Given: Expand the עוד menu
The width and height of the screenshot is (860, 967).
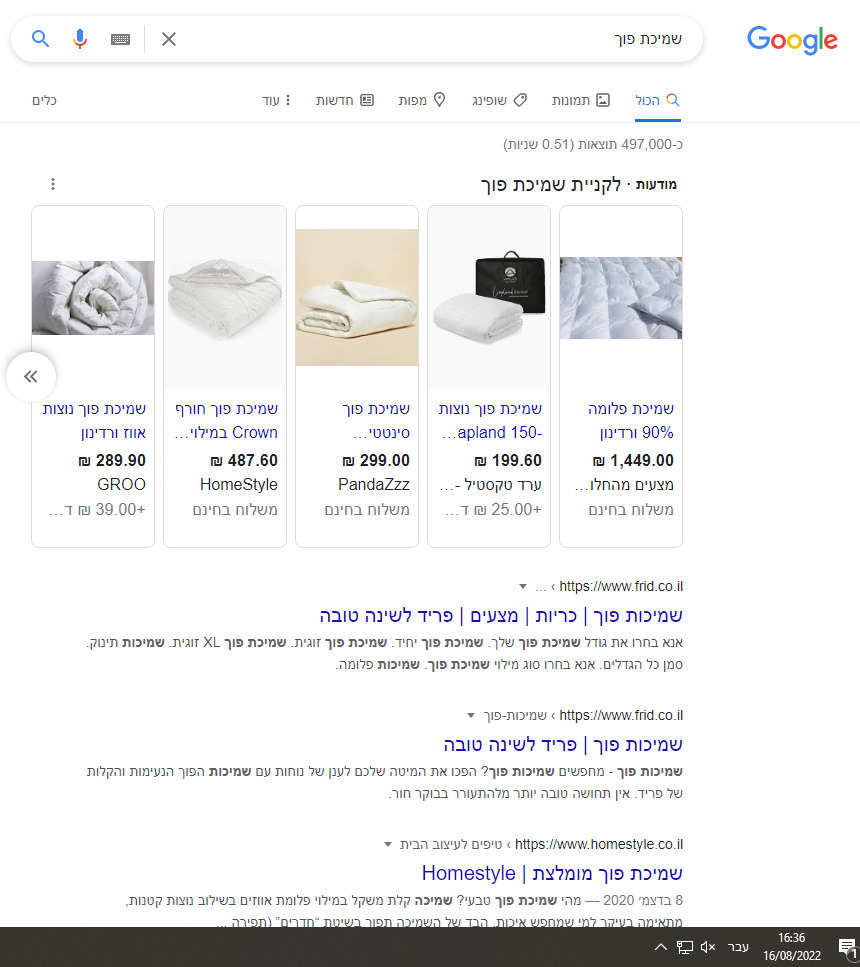Looking at the screenshot, I should point(276,101).
